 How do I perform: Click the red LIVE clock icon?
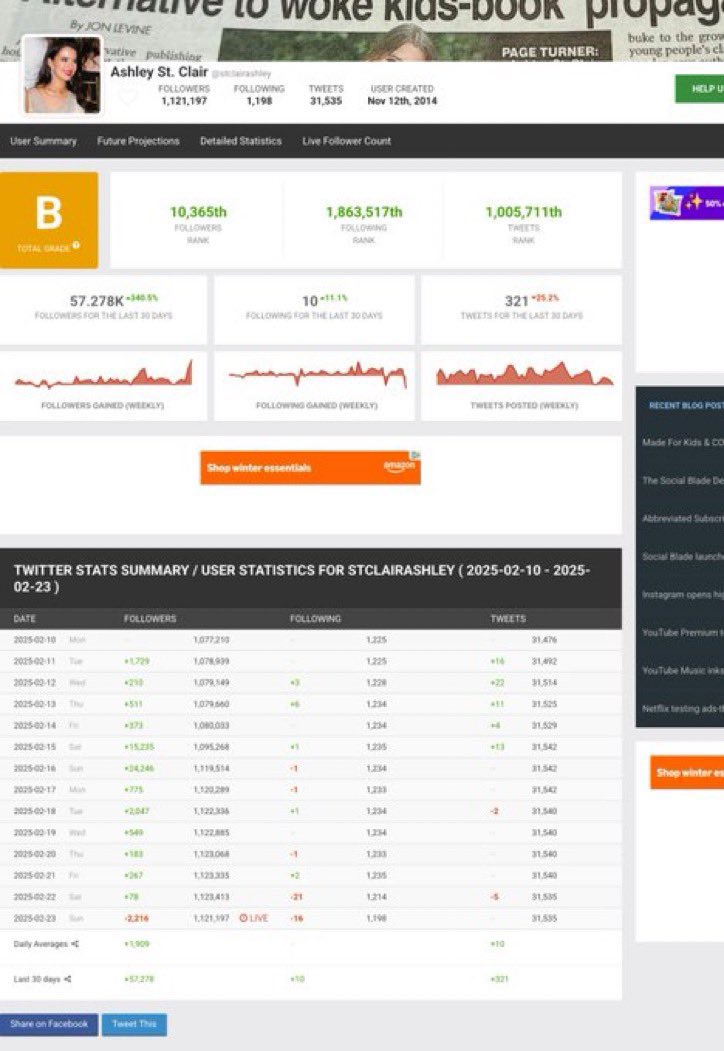click(243, 918)
